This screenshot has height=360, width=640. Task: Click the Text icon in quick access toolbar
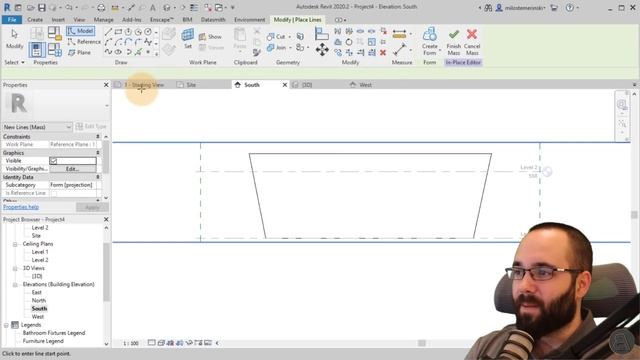tap(153, 8)
